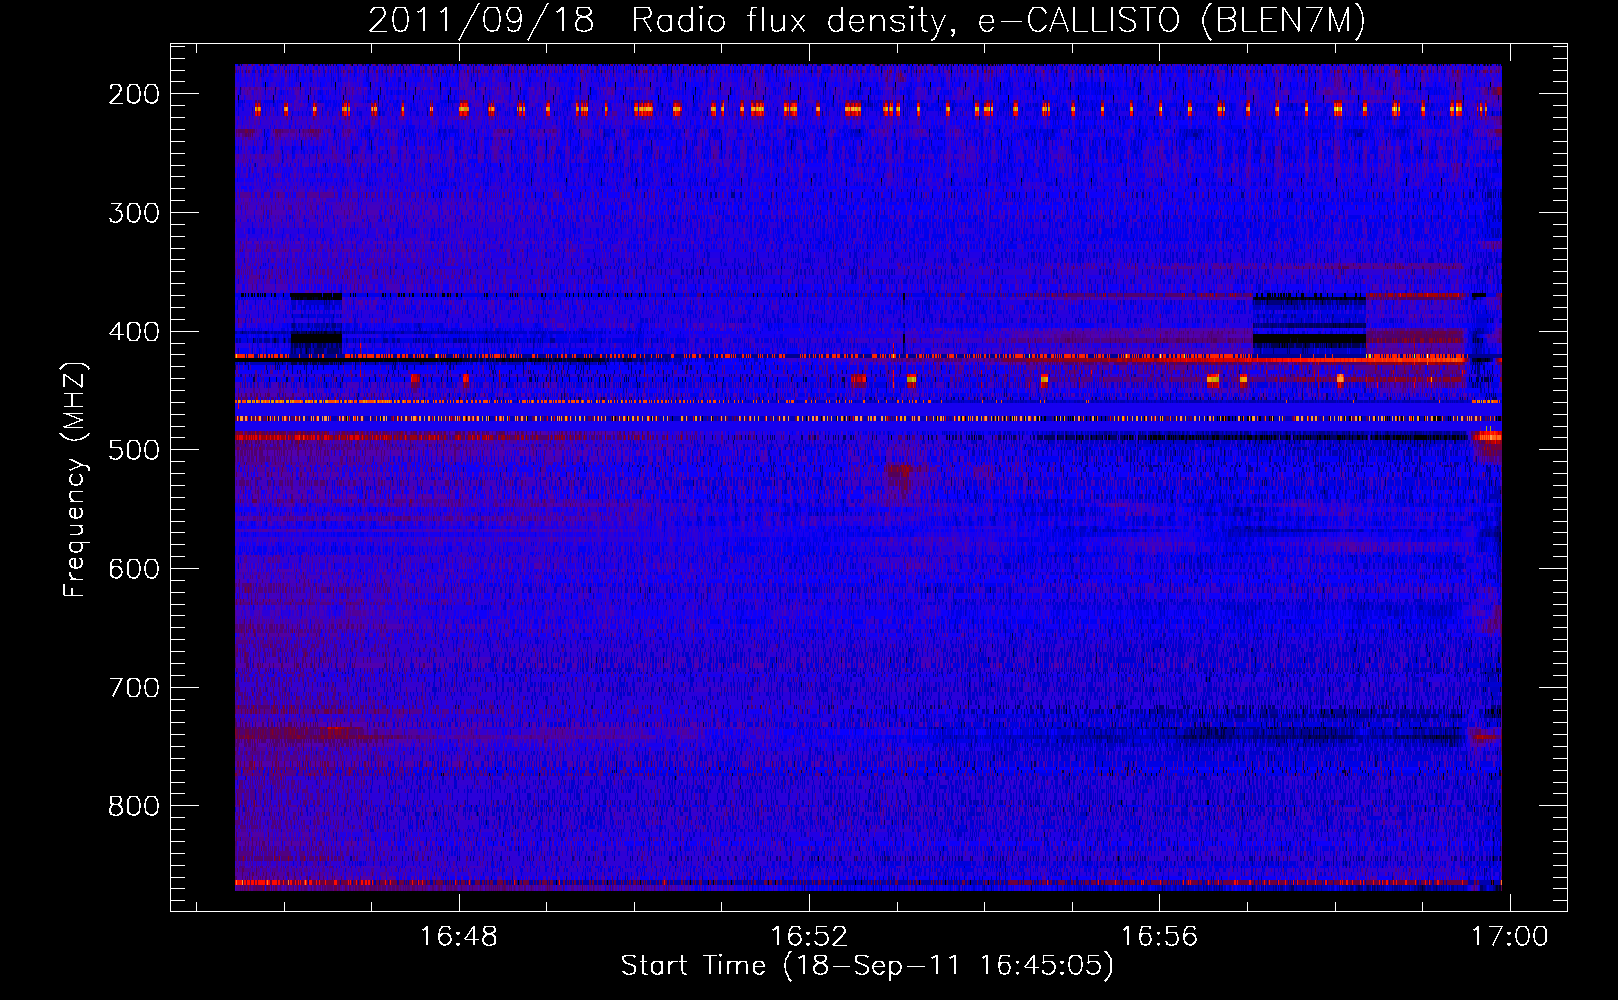The image size is (1618, 1000).
Task: Click the 300 frequency tick label
Action: 133,213
